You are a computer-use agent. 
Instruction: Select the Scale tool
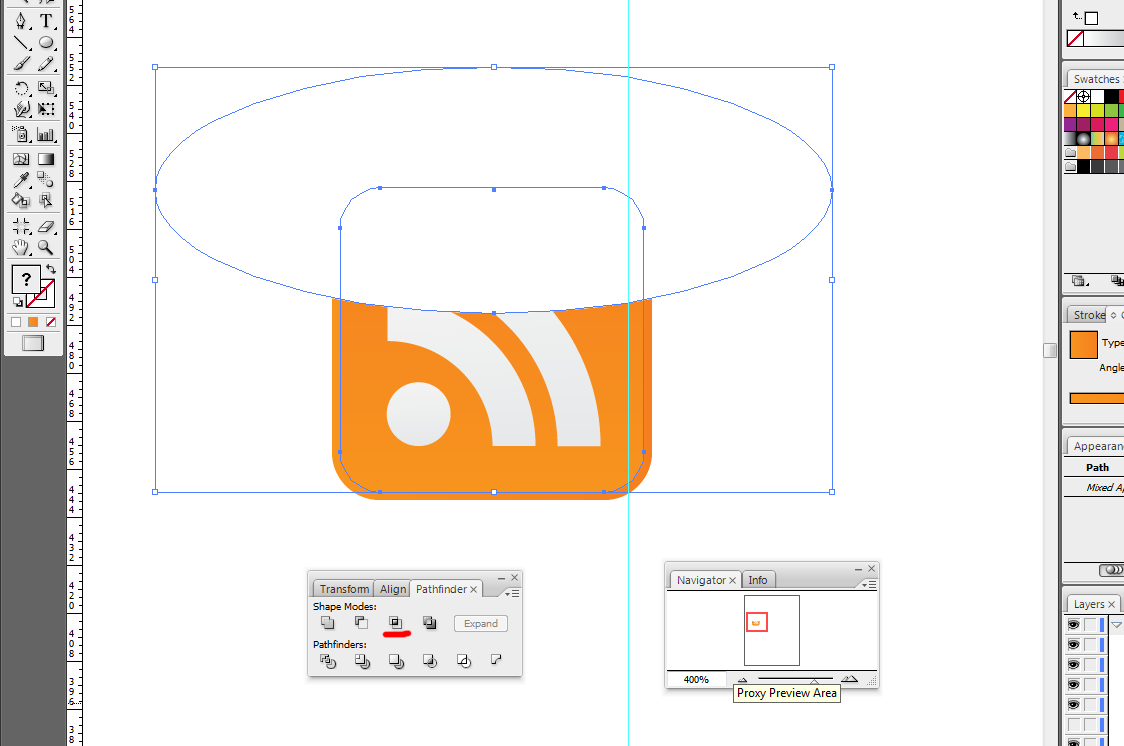click(46, 88)
